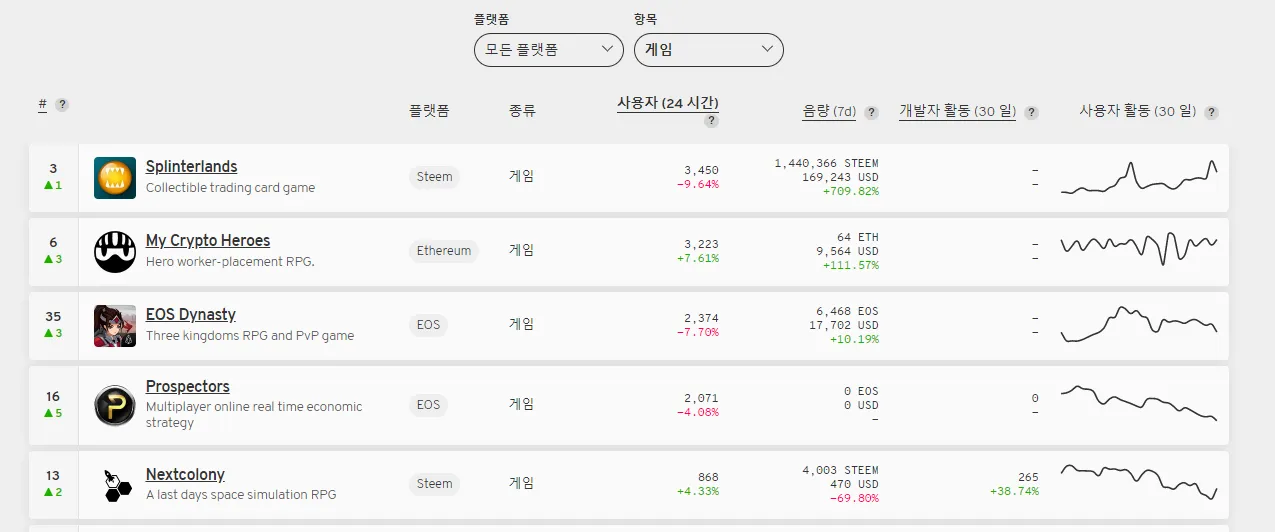Click the Prospectors logo icon

[115, 406]
